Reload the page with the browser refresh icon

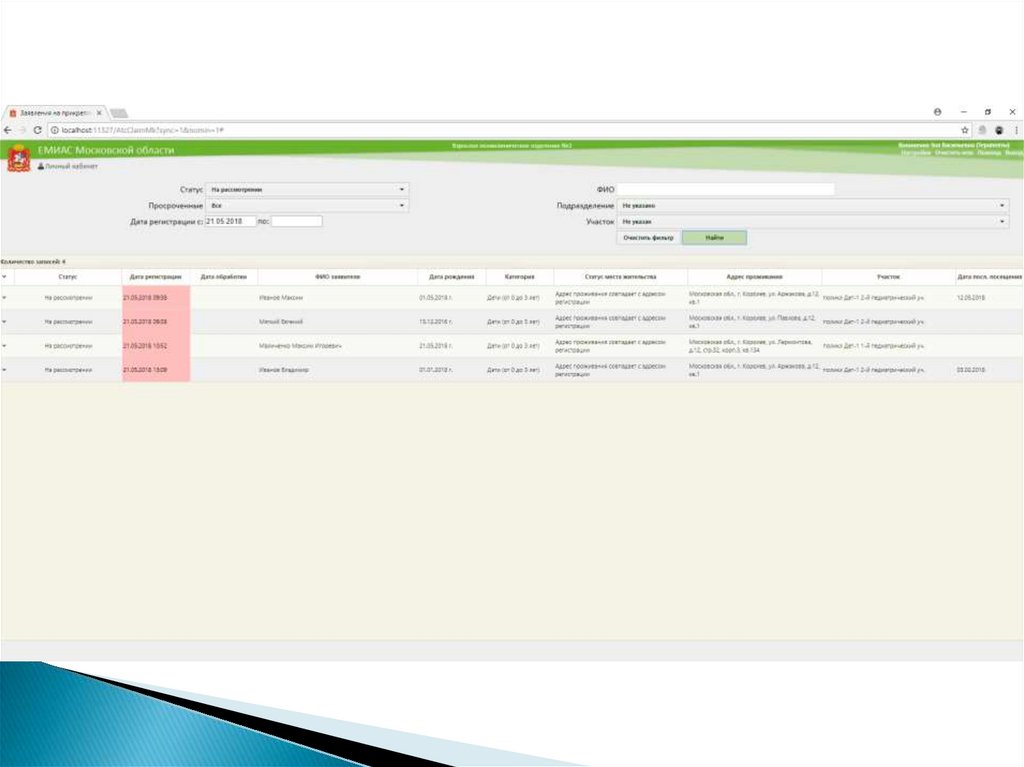(x=37, y=130)
